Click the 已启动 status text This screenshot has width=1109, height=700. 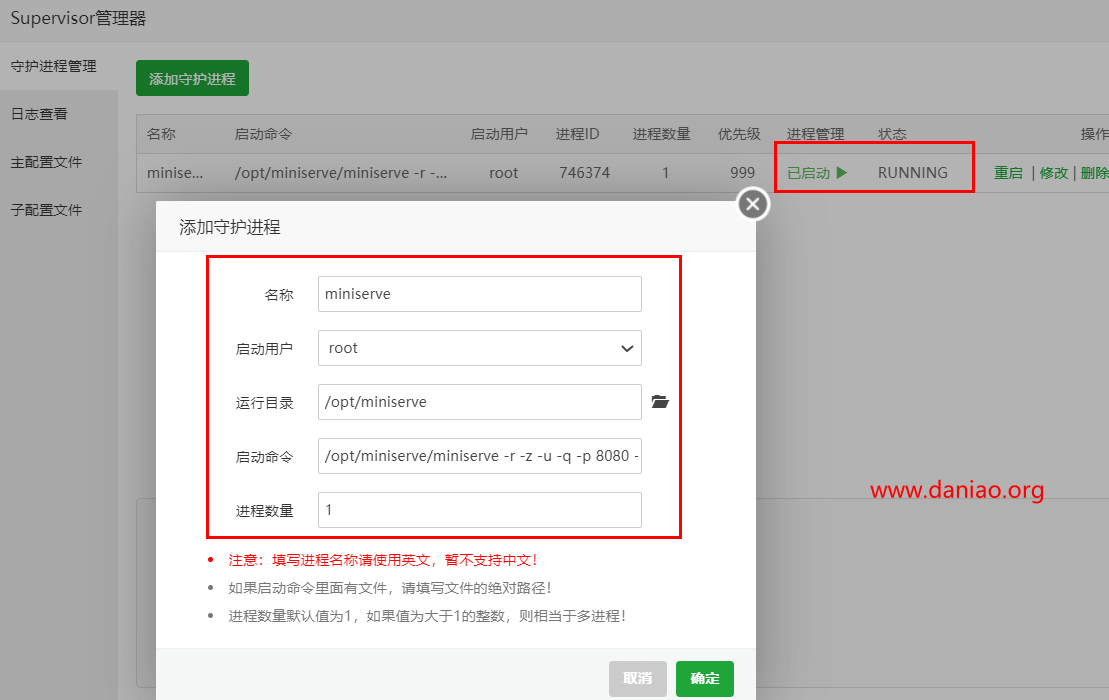pos(808,173)
